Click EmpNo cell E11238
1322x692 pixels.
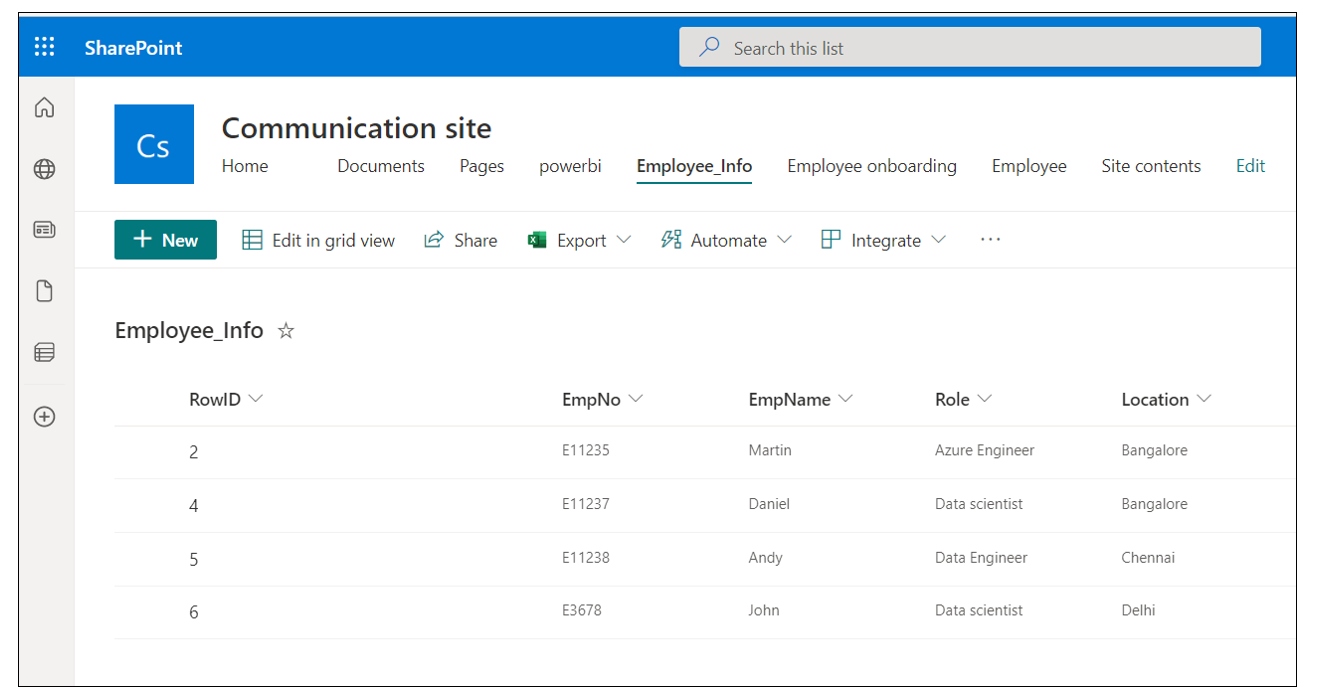pos(586,557)
